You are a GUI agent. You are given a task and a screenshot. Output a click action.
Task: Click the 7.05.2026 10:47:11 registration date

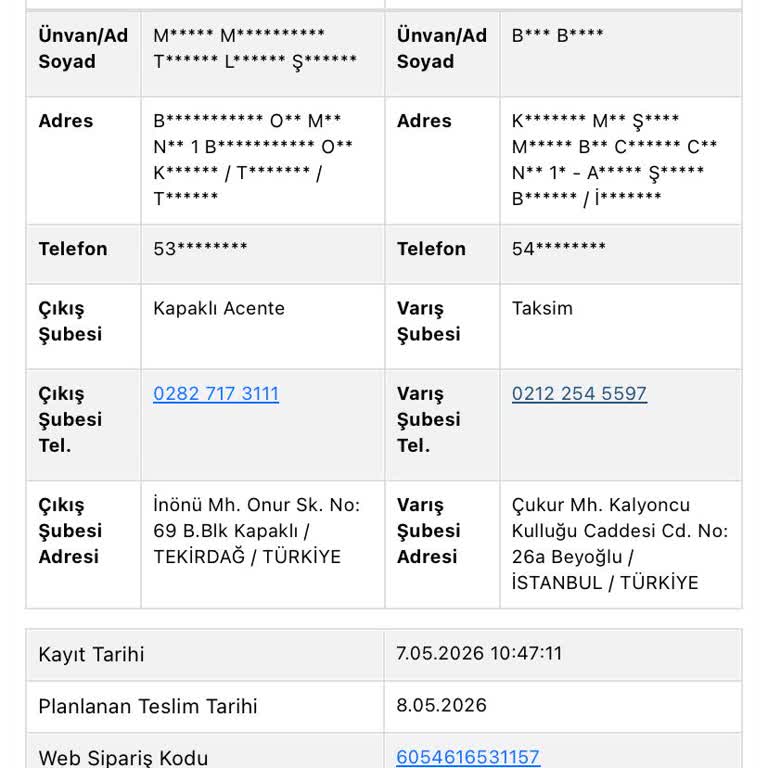point(480,653)
